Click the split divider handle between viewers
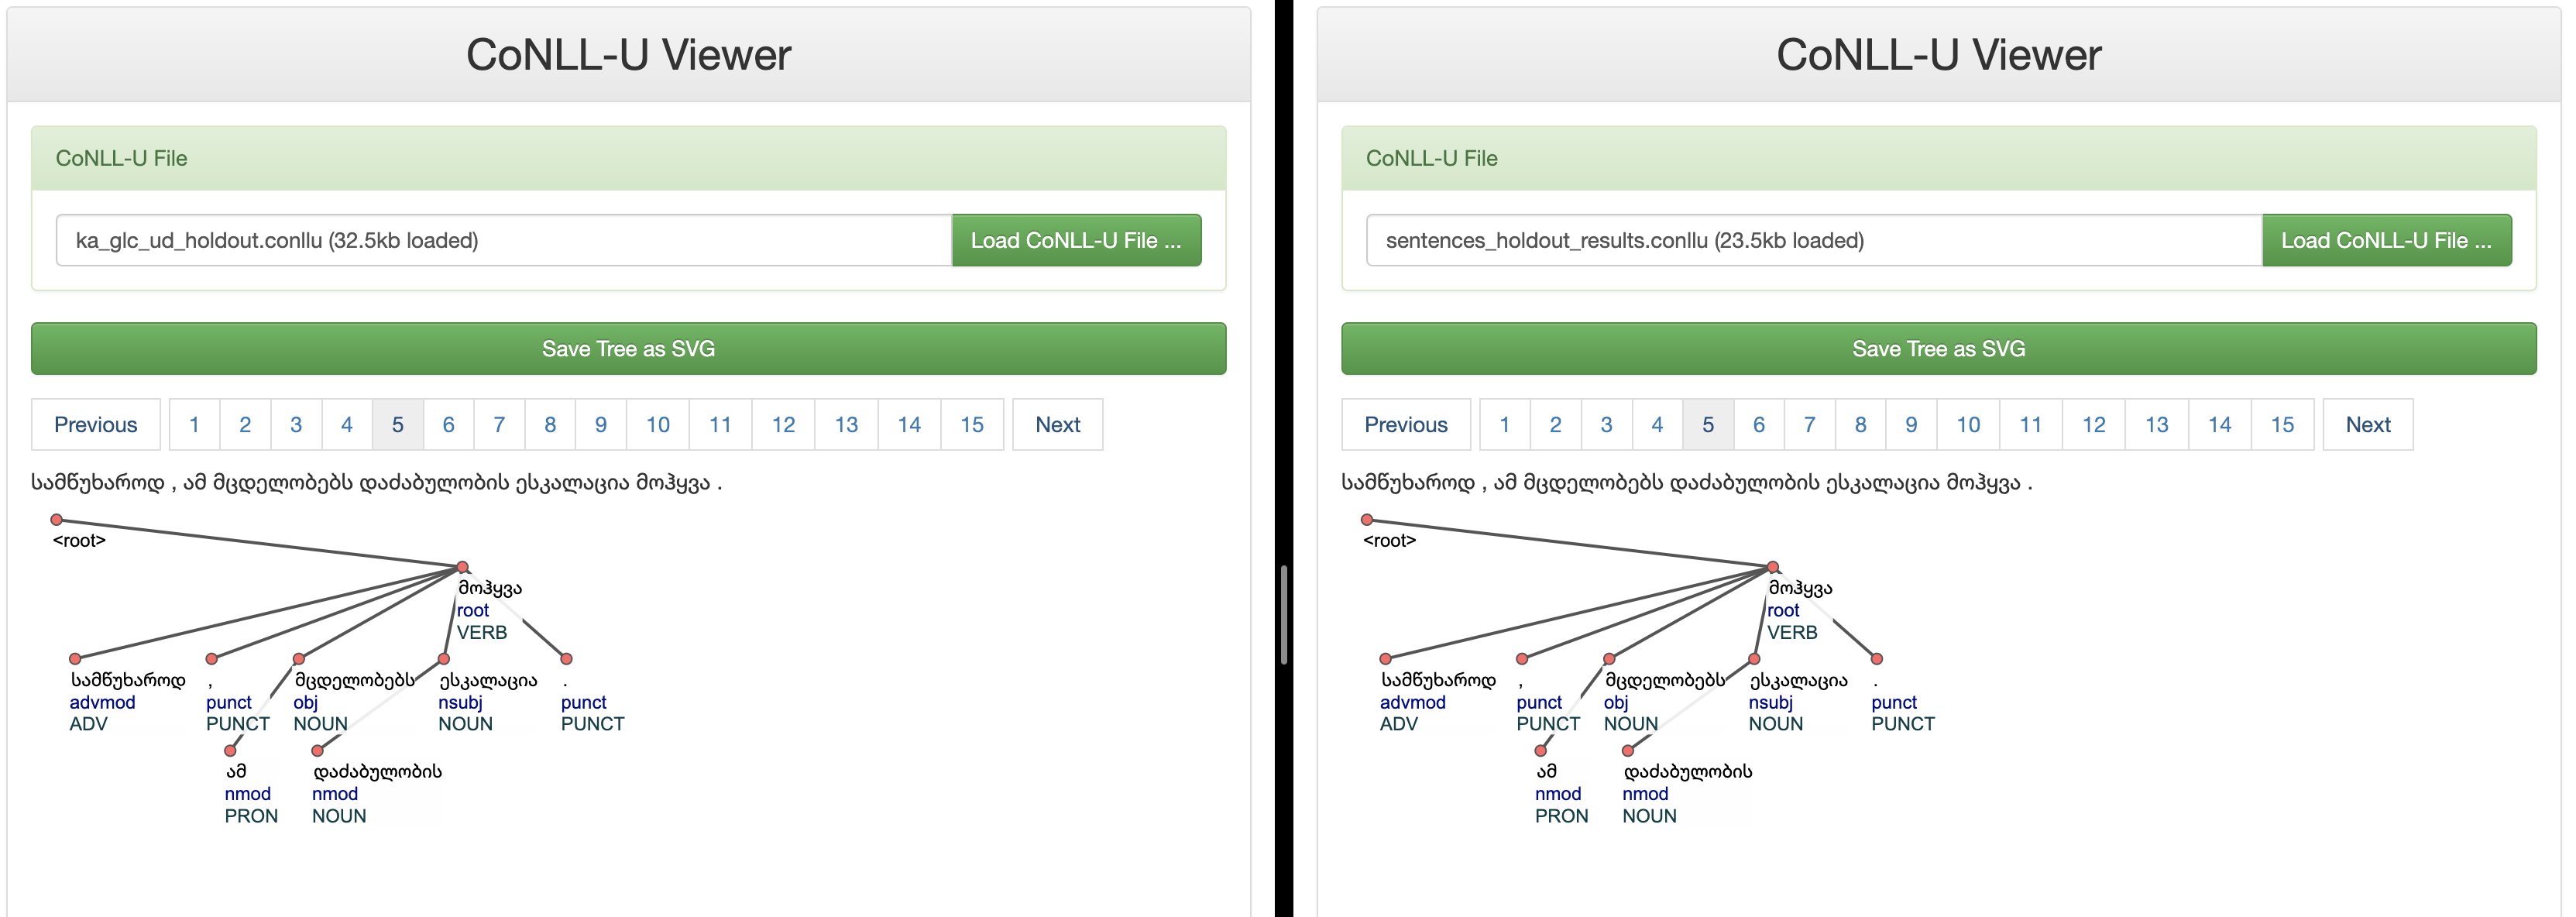The image size is (2576, 917). (1284, 614)
